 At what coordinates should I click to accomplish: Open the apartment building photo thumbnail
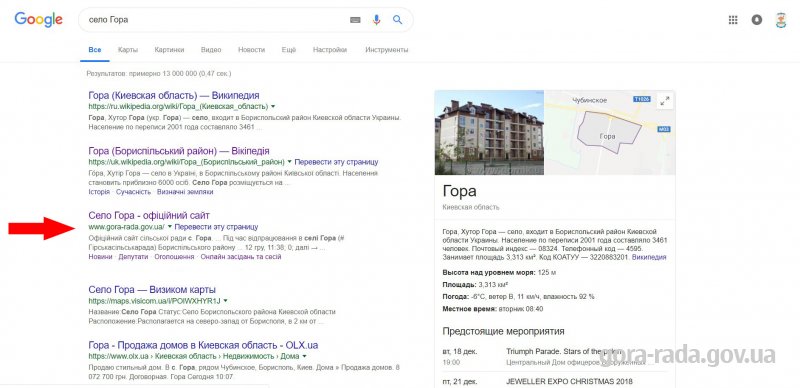click(x=489, y=133)
